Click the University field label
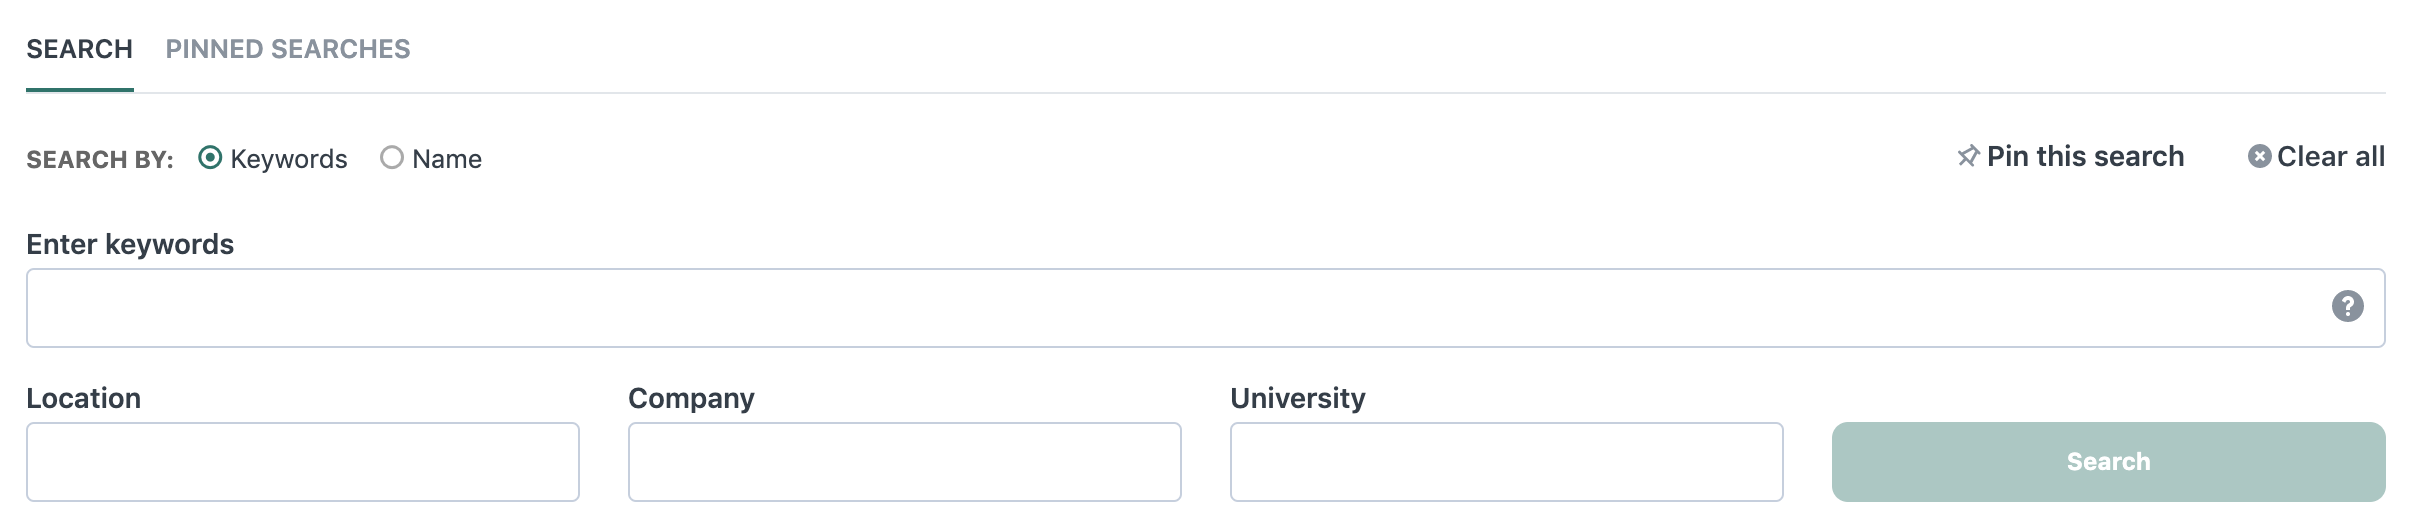Viewport: 2414px width, 530px height. (x=1298, y=399)
